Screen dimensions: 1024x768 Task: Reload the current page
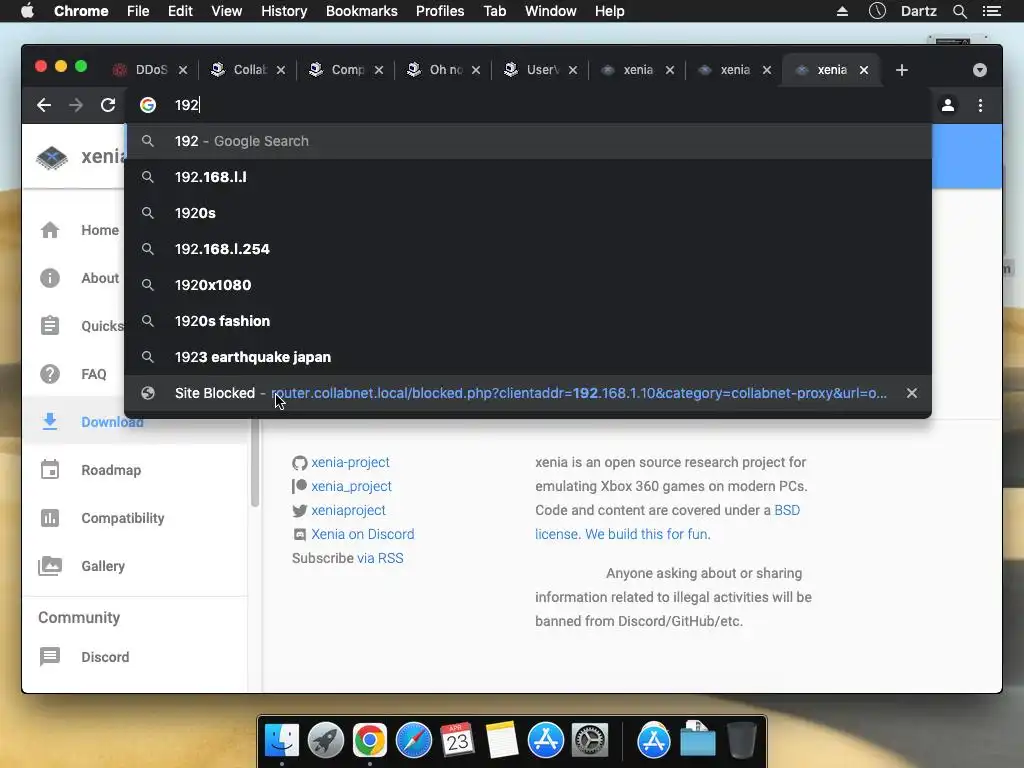pyautogui.click(x=108, y=105)
